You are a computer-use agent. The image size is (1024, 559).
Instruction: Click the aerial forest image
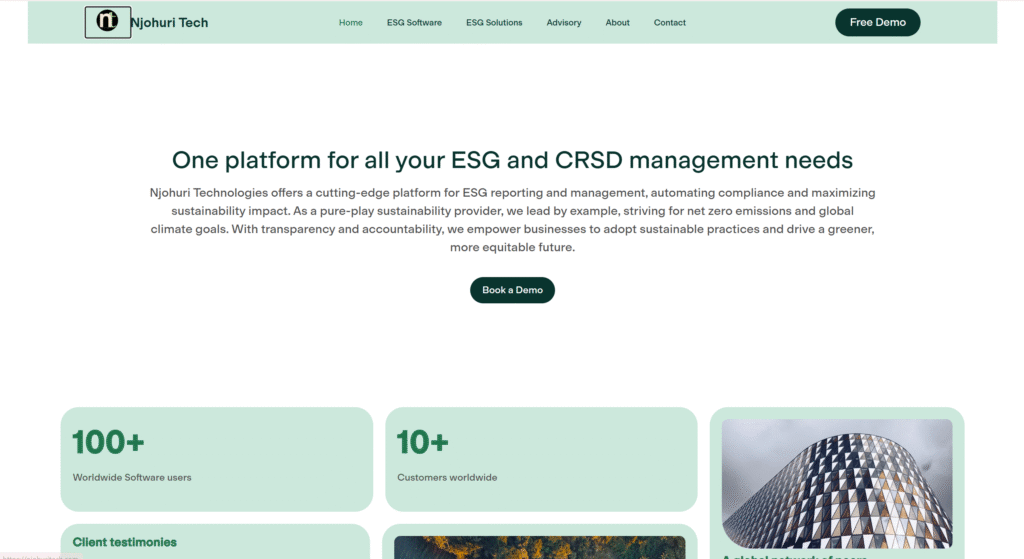coord(539,547)
